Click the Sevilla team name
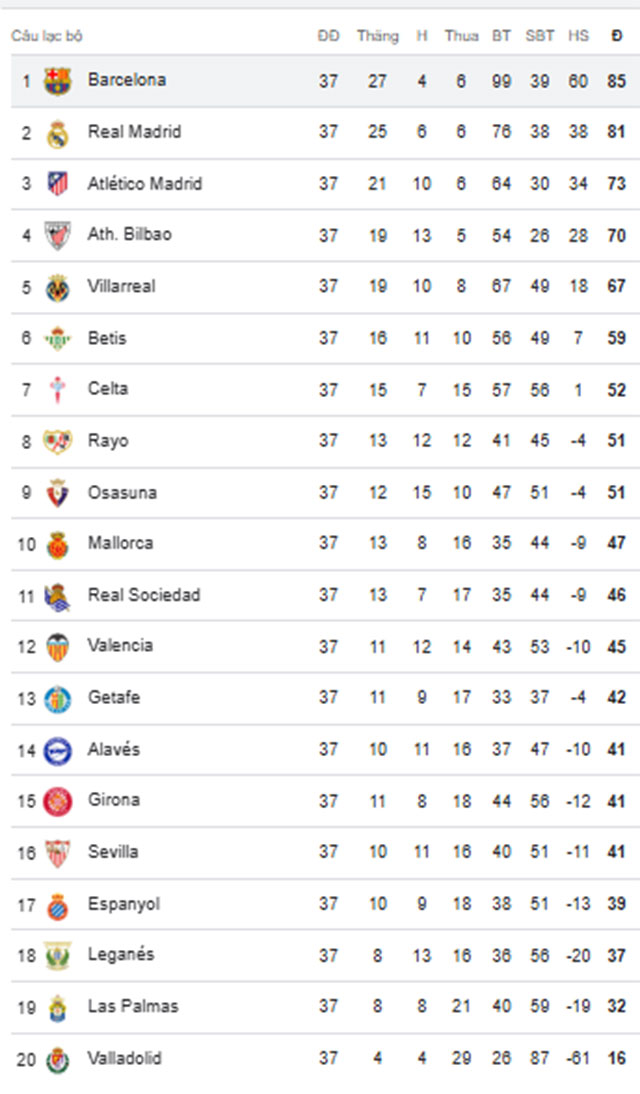Screen dimensions: 640x1094 point(112,851)
